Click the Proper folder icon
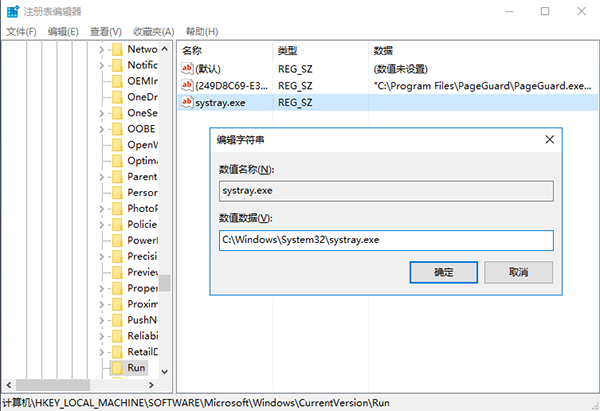The image size is (600, 411). pyautogui.click(x=117, y=288)
